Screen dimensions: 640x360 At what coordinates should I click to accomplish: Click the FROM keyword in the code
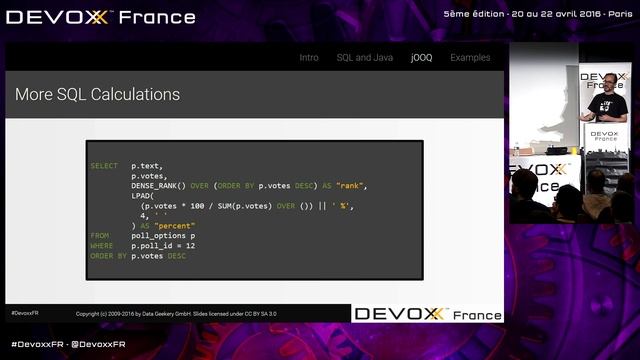pyautogui.click(x=100, y=236)
